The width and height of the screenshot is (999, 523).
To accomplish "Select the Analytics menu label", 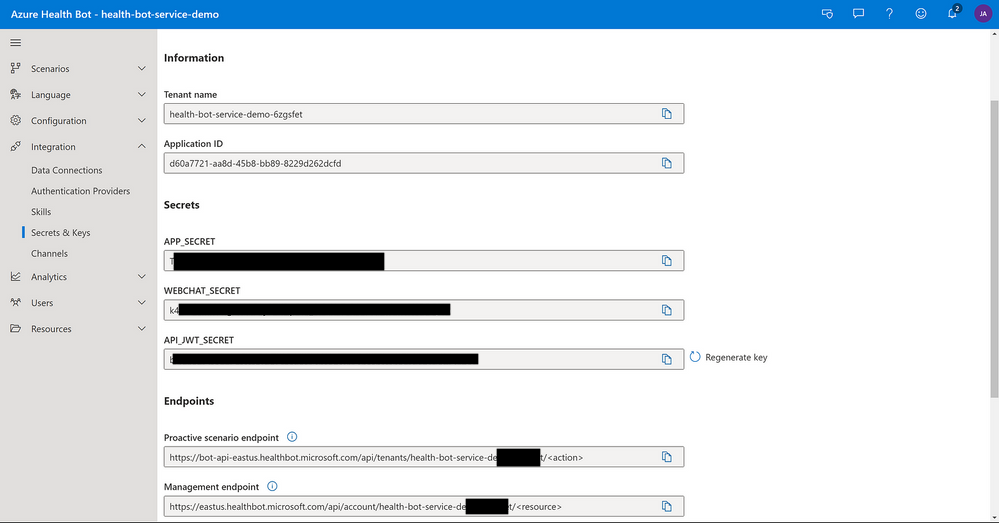I will tap(49, 277).
